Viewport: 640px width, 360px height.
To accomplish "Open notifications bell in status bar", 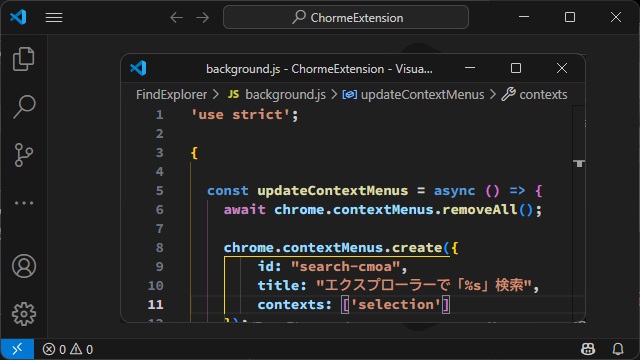I will 618,349.
